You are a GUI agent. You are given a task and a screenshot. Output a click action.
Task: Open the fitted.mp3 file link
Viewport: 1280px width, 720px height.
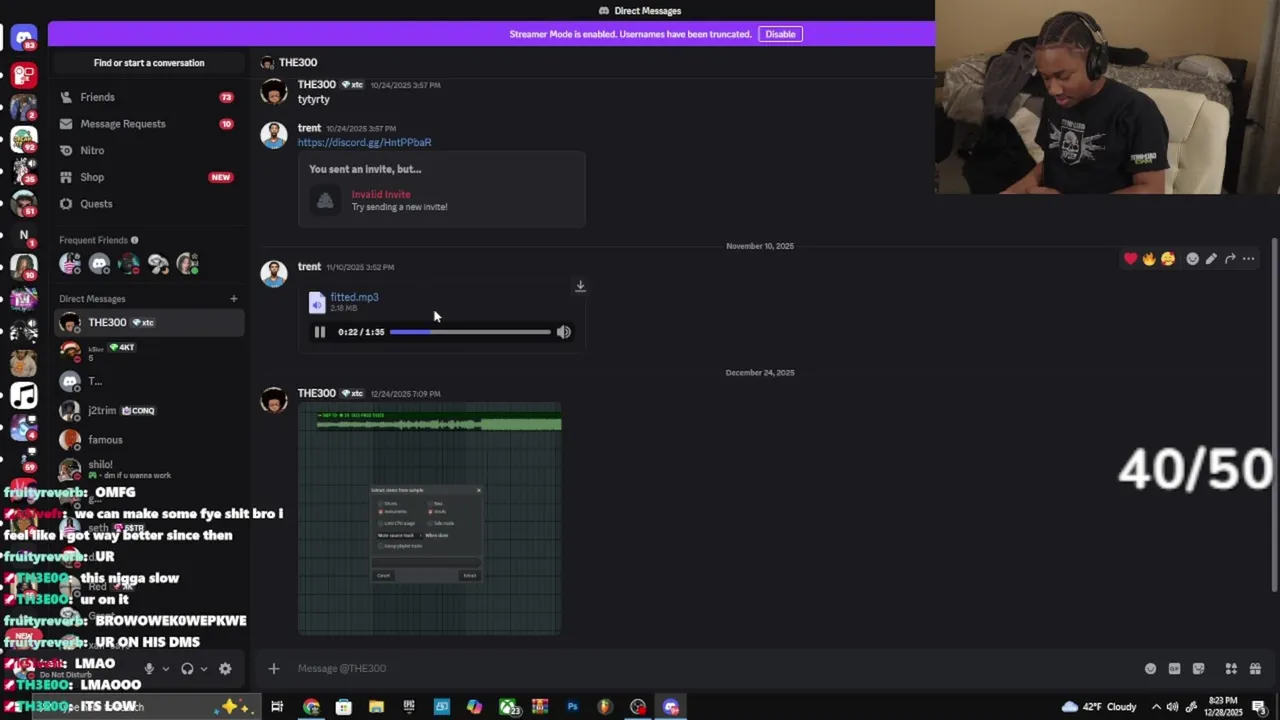pyautogui.click(x=354, y=297)
